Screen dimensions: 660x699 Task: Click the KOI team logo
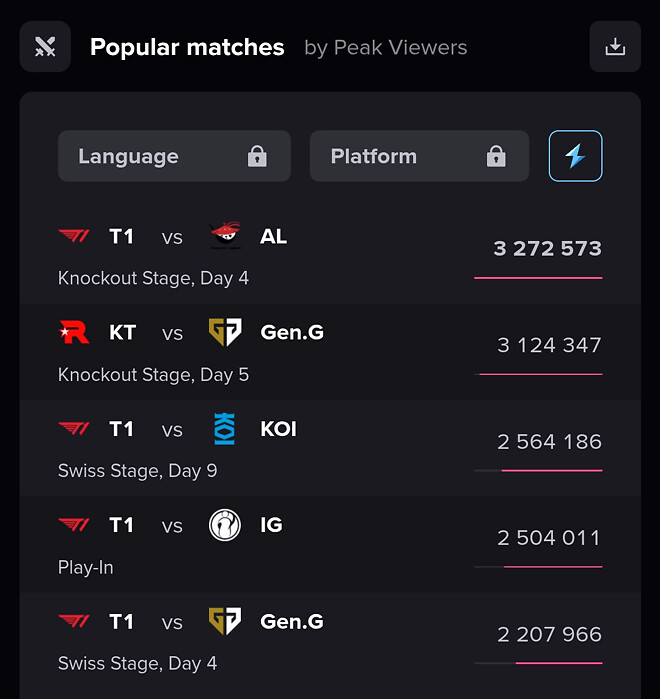click(225, 429)
